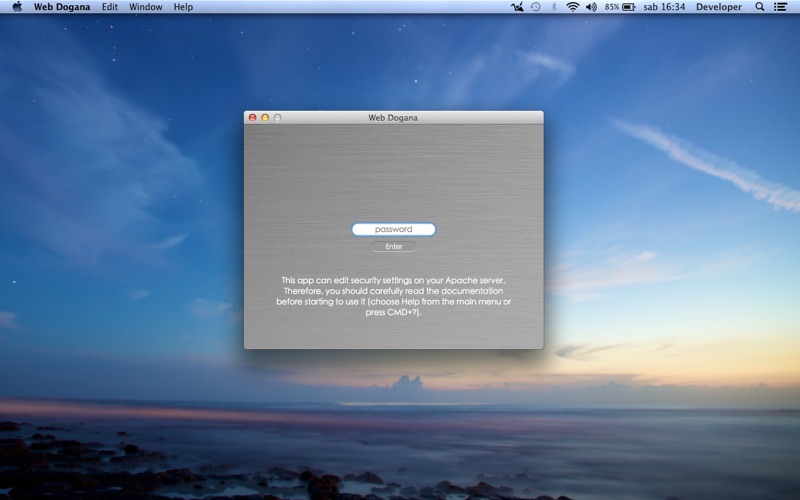This screenshot has width=800, height=500.
Task: Open the Developer user menu
Action: [719, 7]
